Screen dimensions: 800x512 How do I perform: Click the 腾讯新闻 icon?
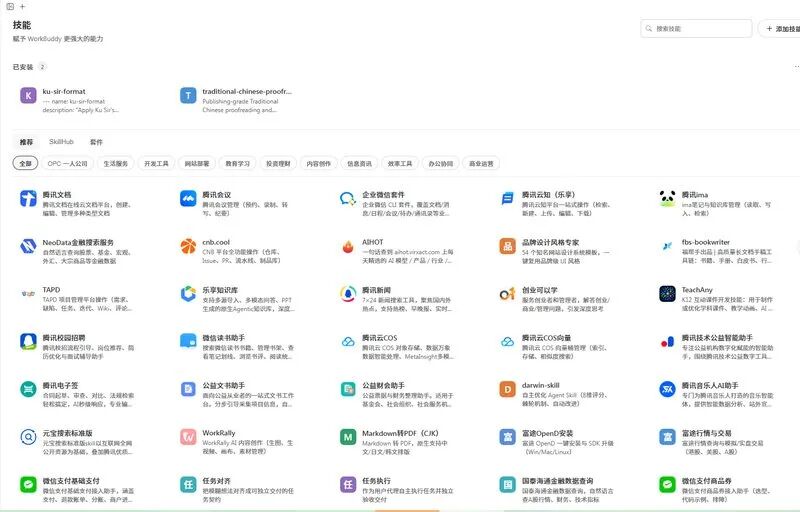(x=348, y=294)
